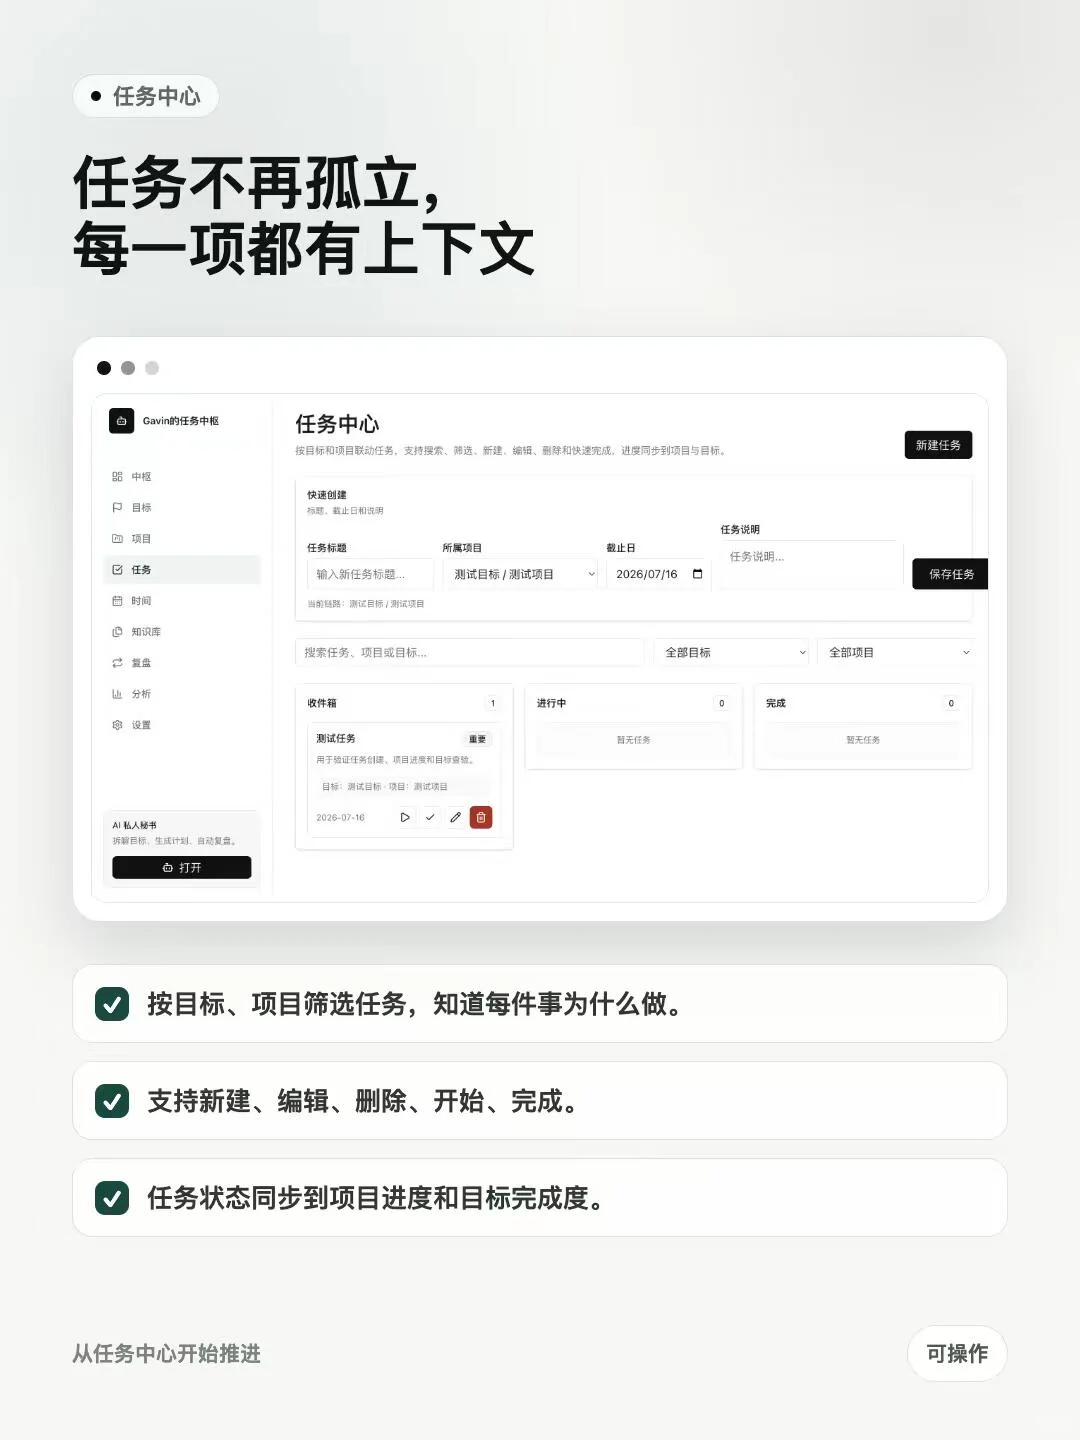Image resolution: width=1080 pixels, height=1440 pixels.
Task: Mark 测试任务 complete with checkmark icon
Action: 430,817
